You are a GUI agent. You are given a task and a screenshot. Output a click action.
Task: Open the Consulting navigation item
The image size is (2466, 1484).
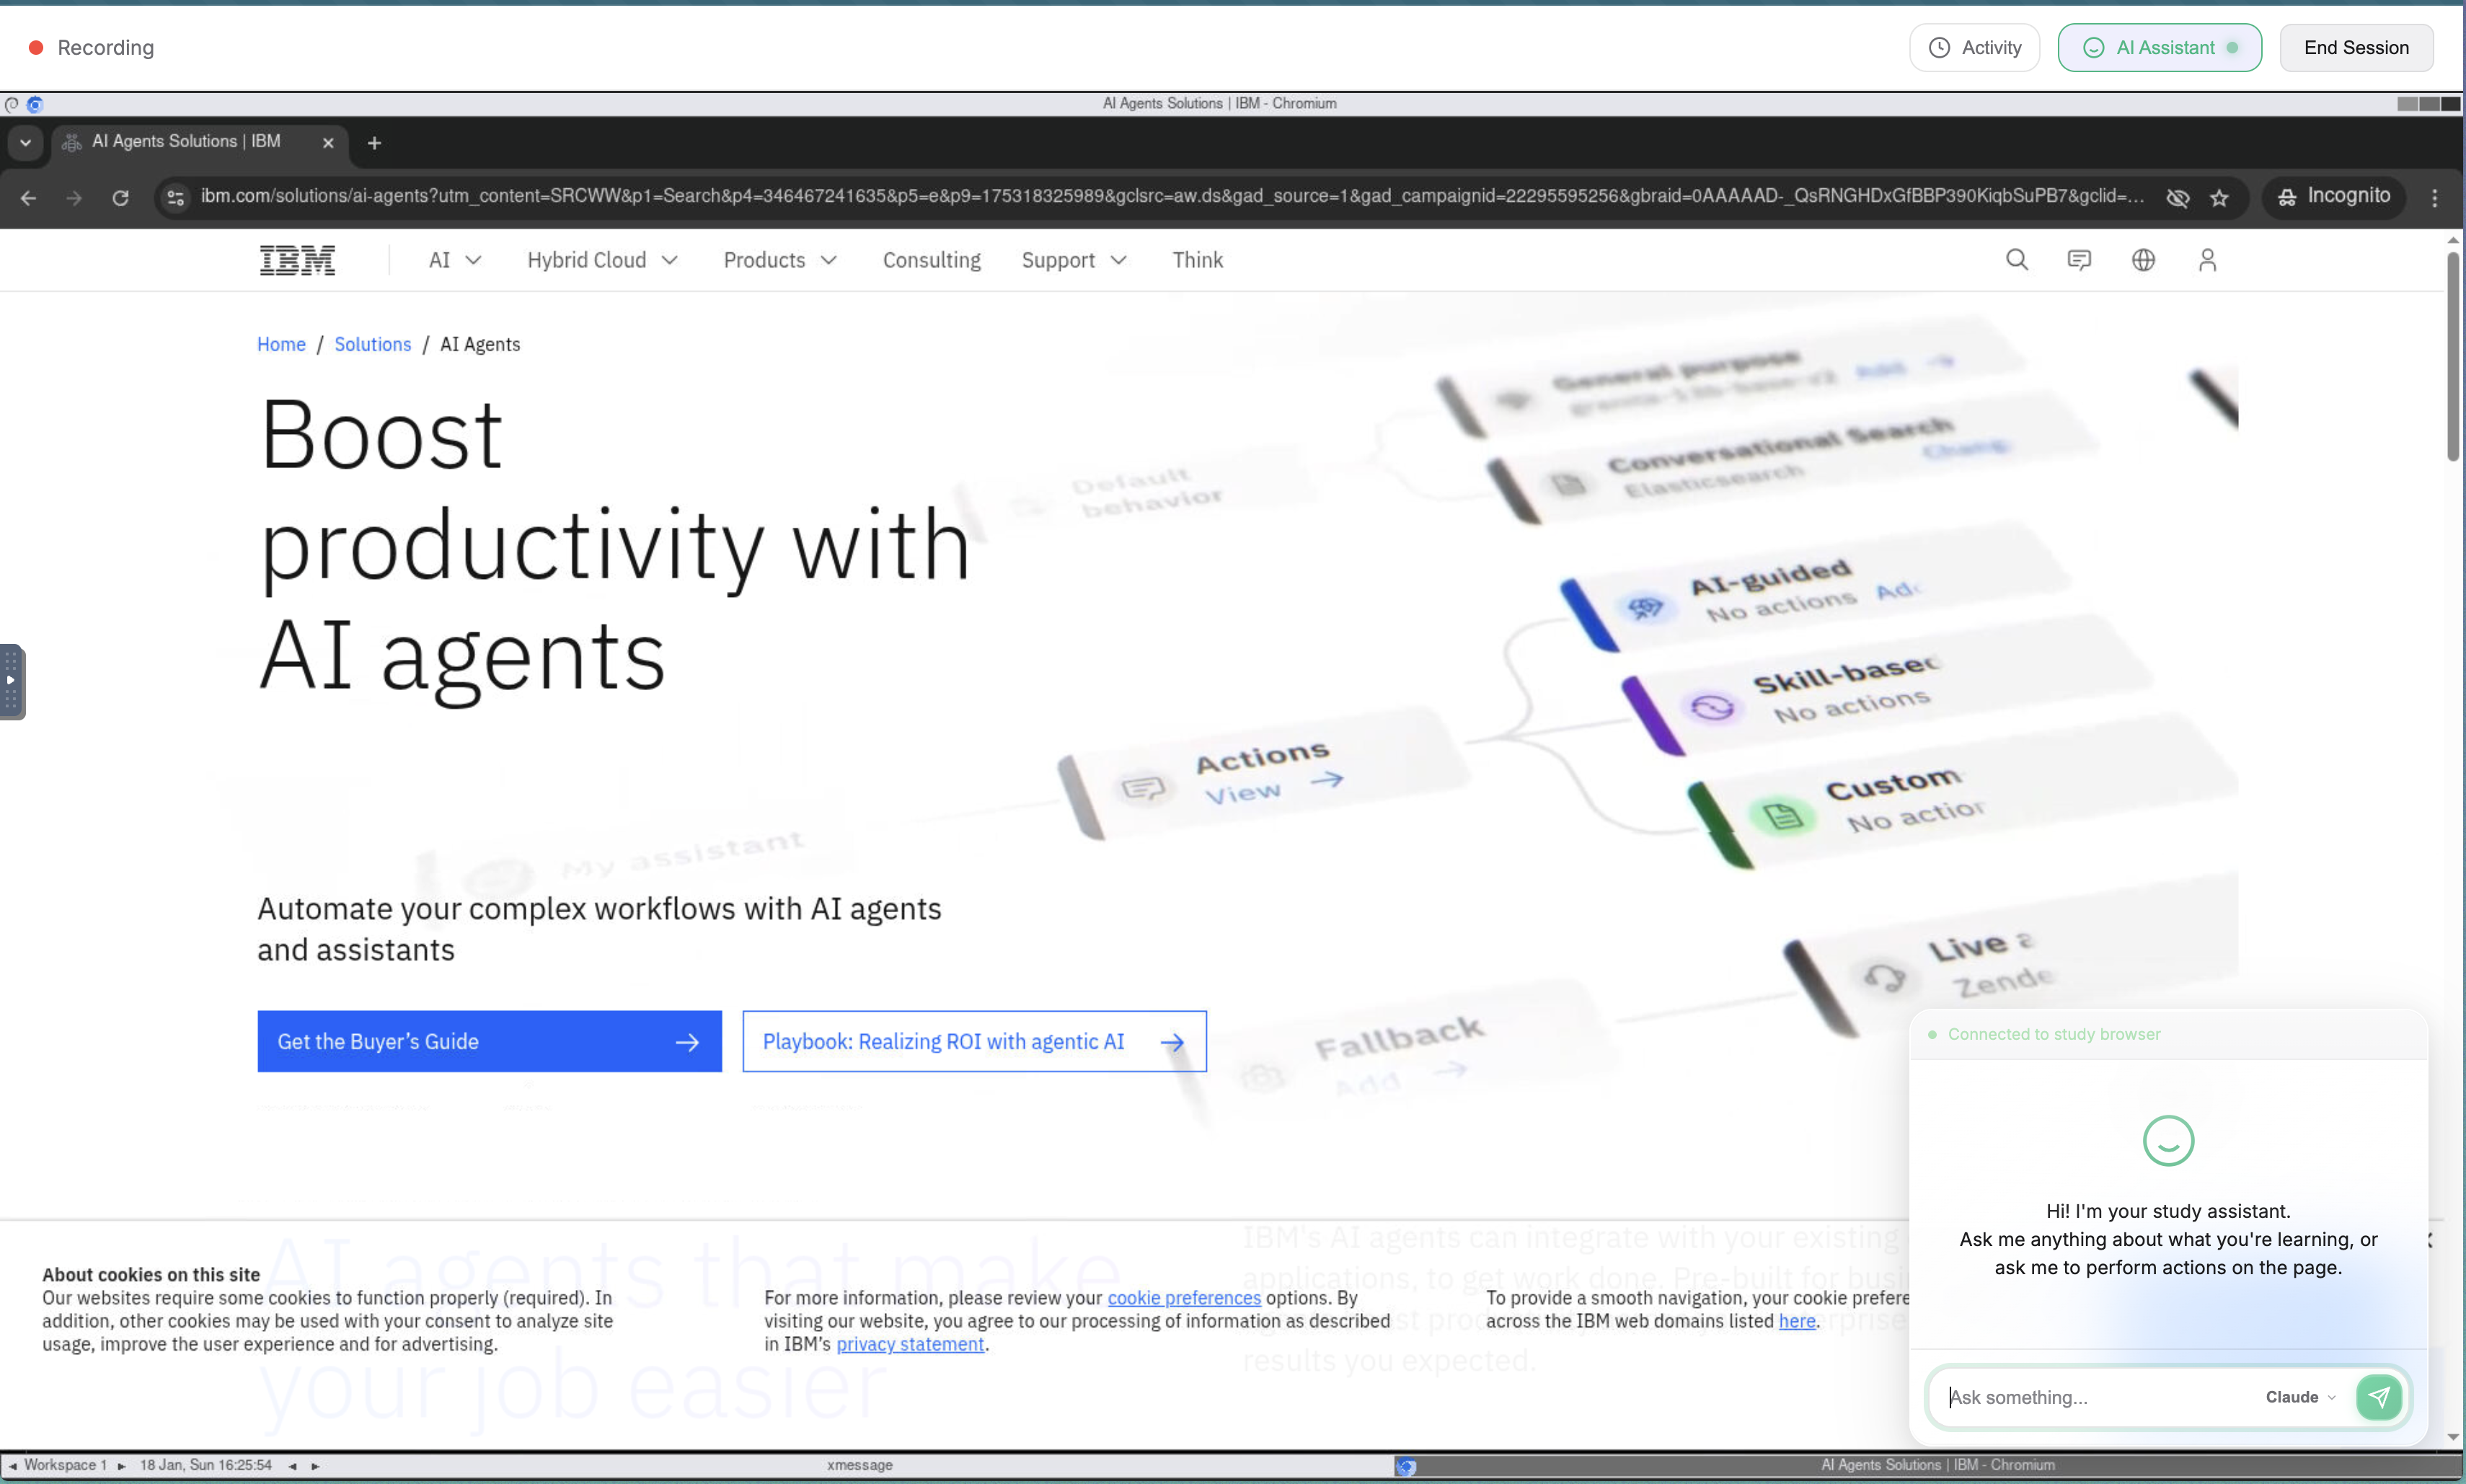point(931,260)
